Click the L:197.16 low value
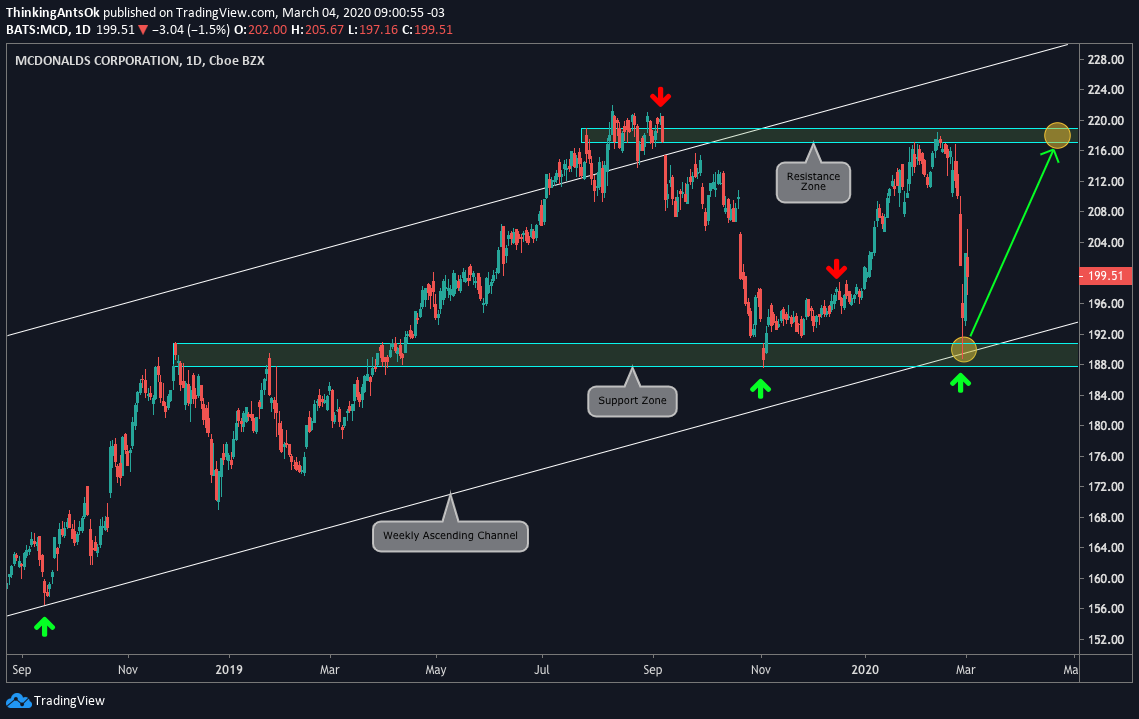Viewport: 1139px width, 719px height. click(x=373, y=30)
